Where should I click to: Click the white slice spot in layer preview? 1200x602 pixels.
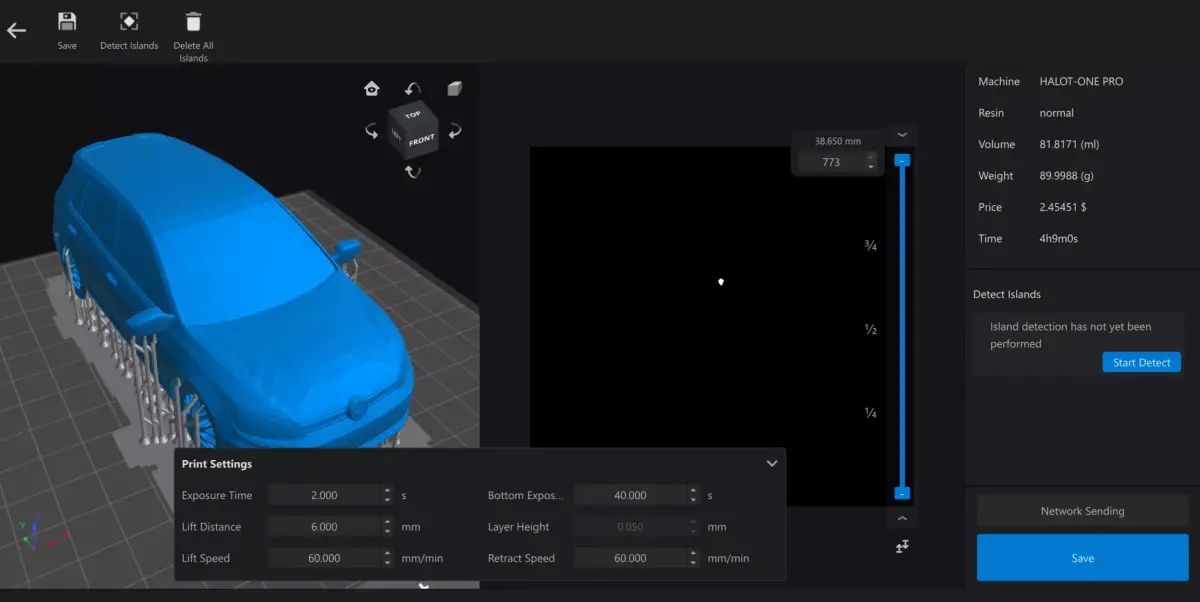721,282
